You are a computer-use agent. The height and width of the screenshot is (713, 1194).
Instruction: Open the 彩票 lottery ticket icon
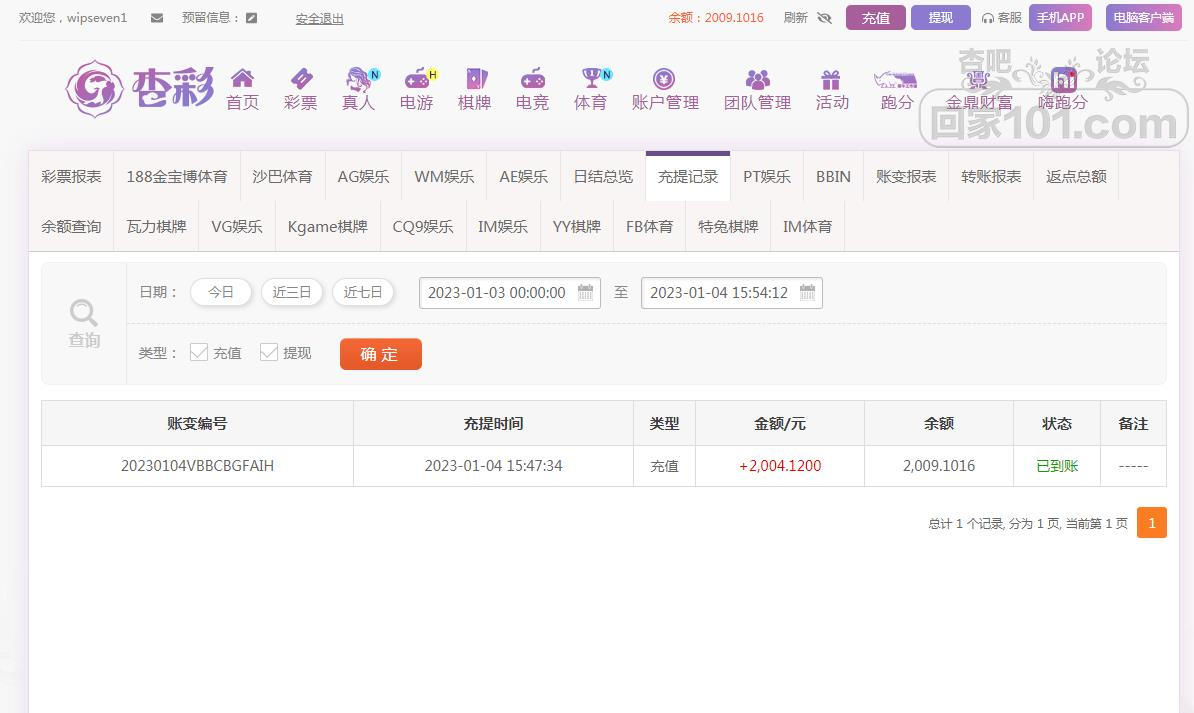(x=300, y=79)
